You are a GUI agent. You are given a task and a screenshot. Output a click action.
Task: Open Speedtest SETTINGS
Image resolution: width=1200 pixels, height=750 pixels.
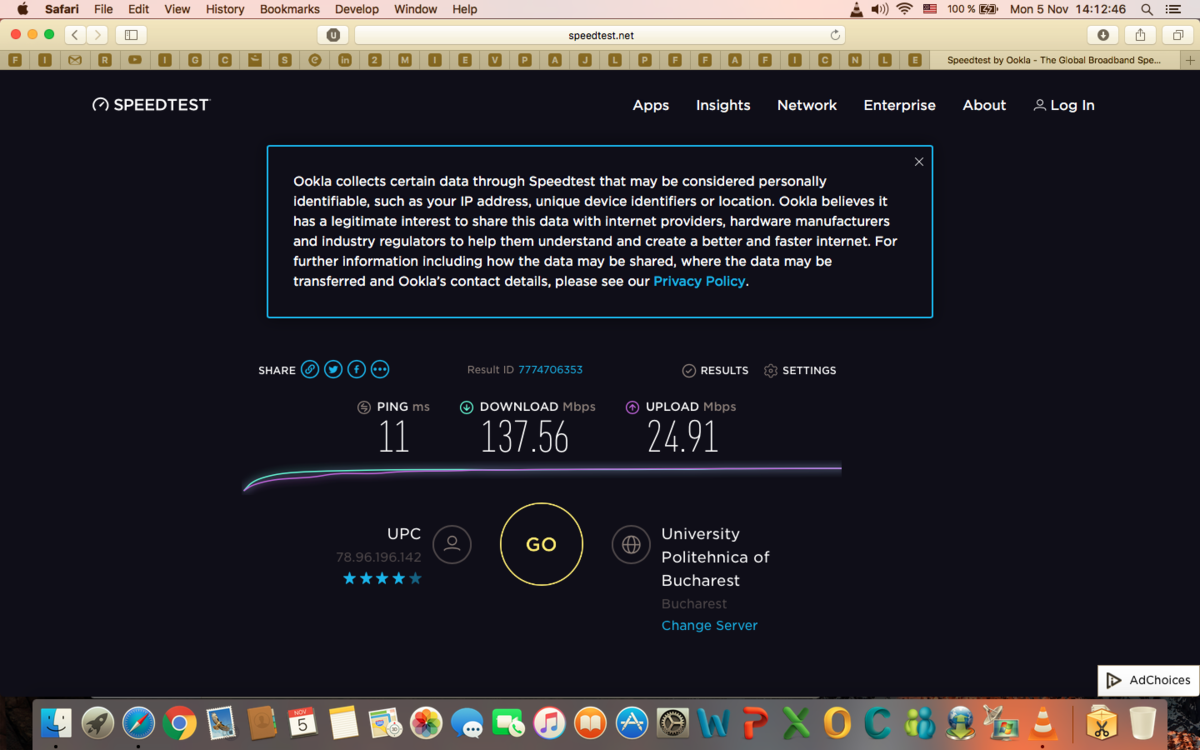click(x=800, y=370)
